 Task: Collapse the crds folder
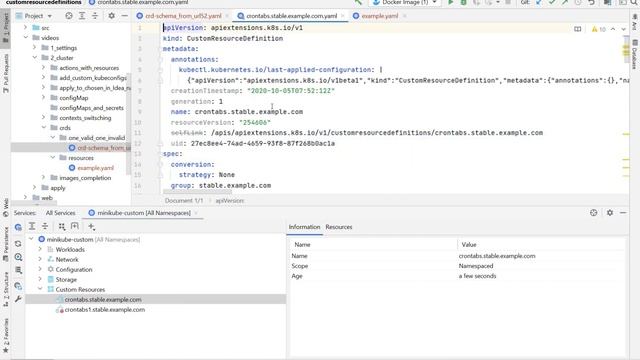(43, 128)
